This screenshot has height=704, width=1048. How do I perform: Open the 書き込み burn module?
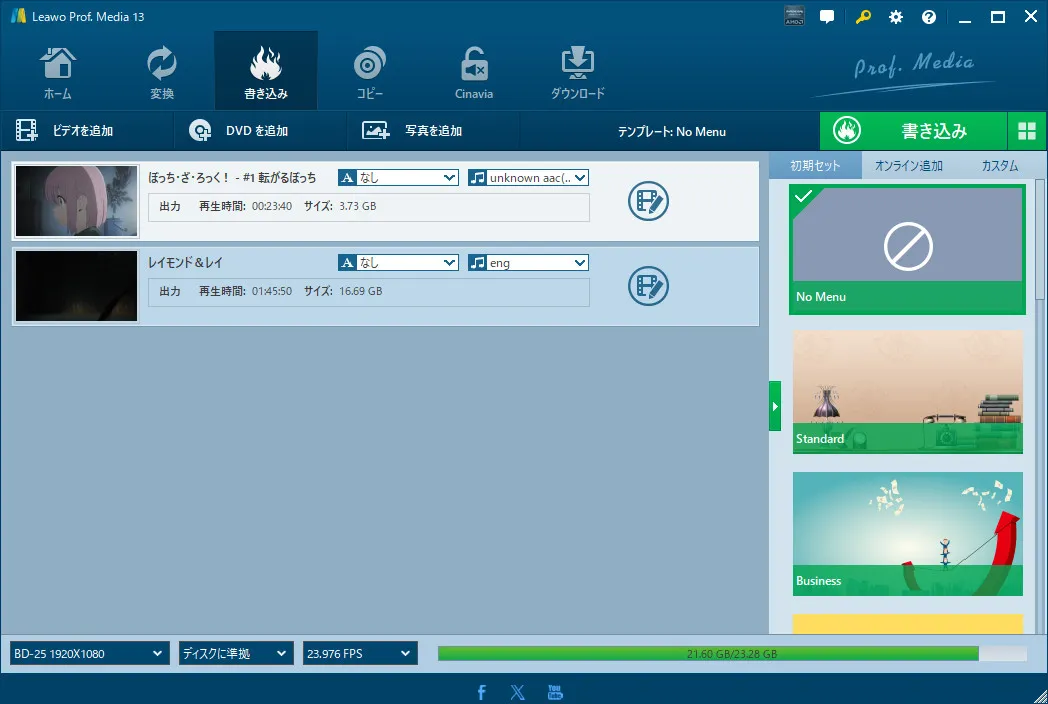(266, 72)
